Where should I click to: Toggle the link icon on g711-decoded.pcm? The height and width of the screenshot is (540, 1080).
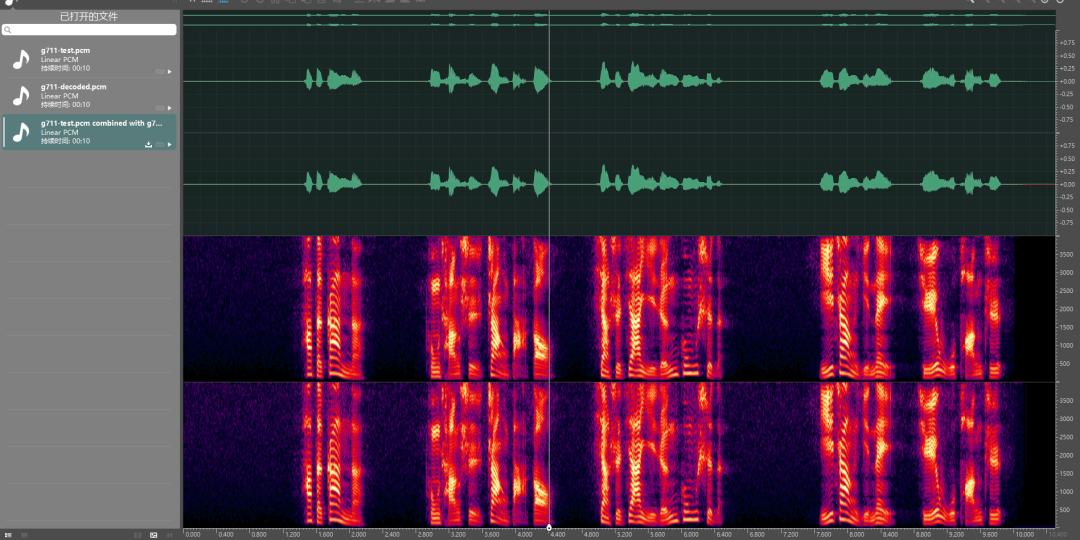(160, 108)
